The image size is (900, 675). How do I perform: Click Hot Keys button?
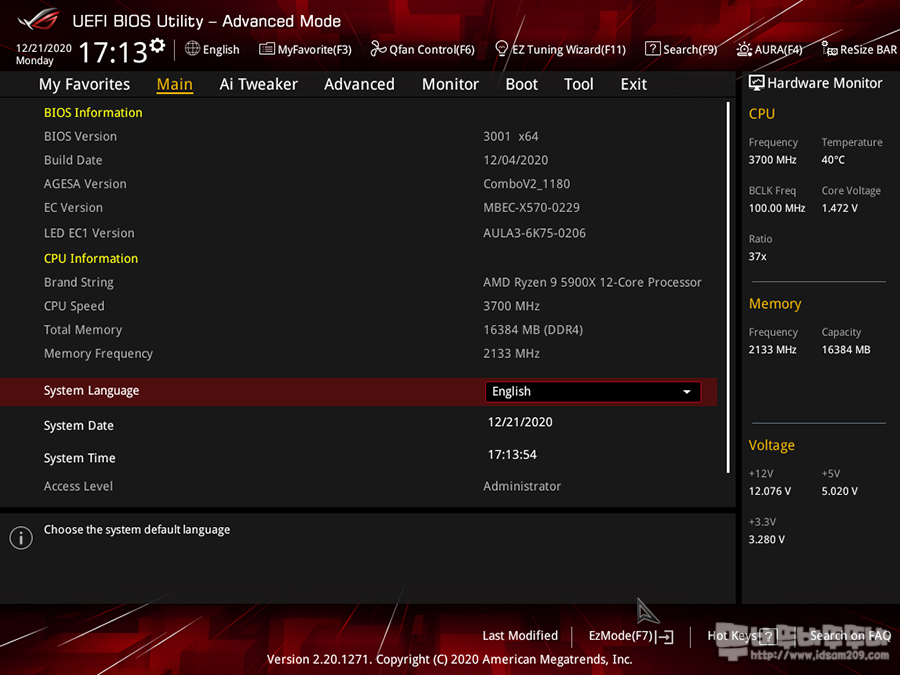coord(732,636)
